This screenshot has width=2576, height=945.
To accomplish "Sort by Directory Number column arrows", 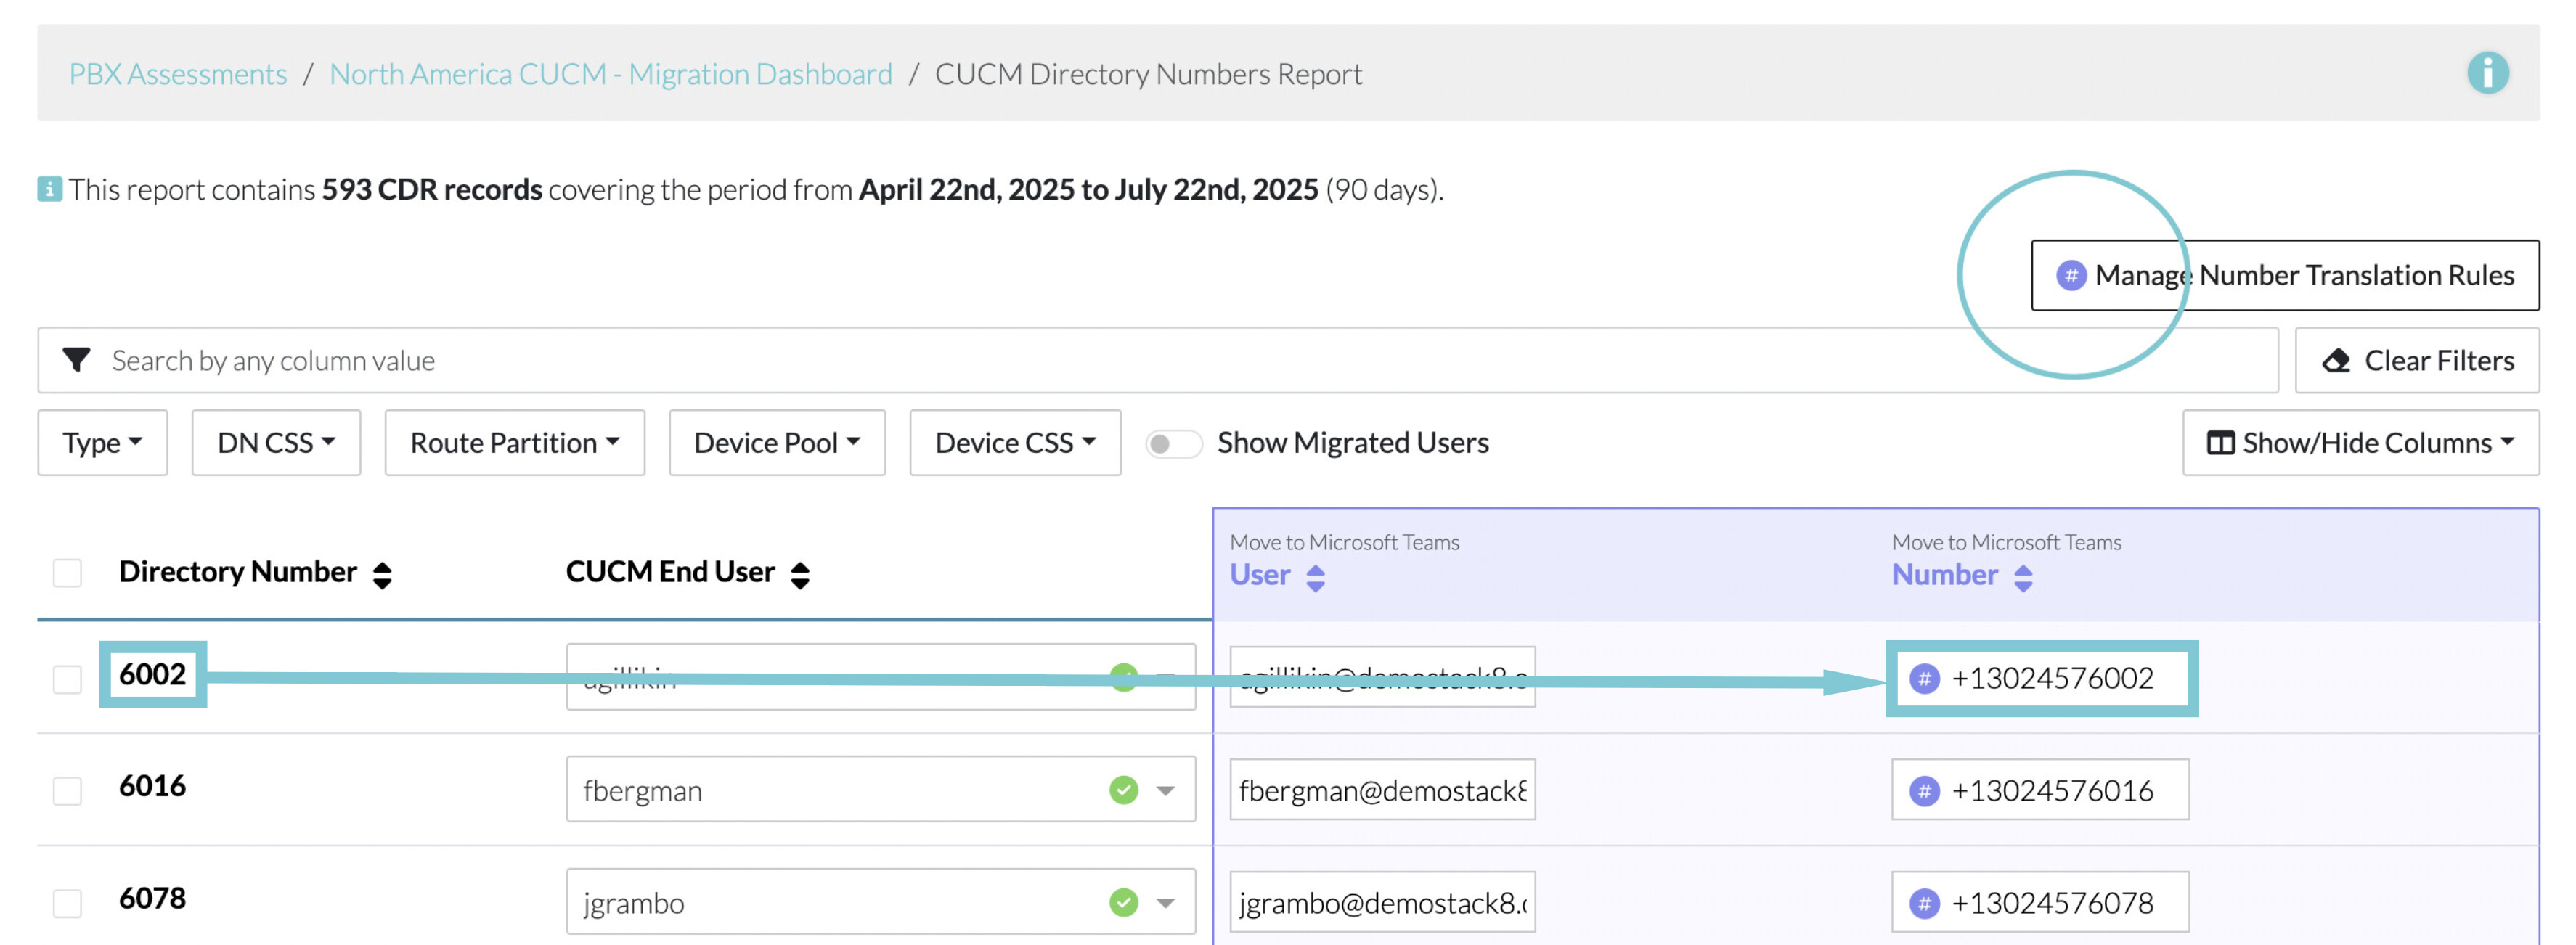I will click(x=382, y=575).
